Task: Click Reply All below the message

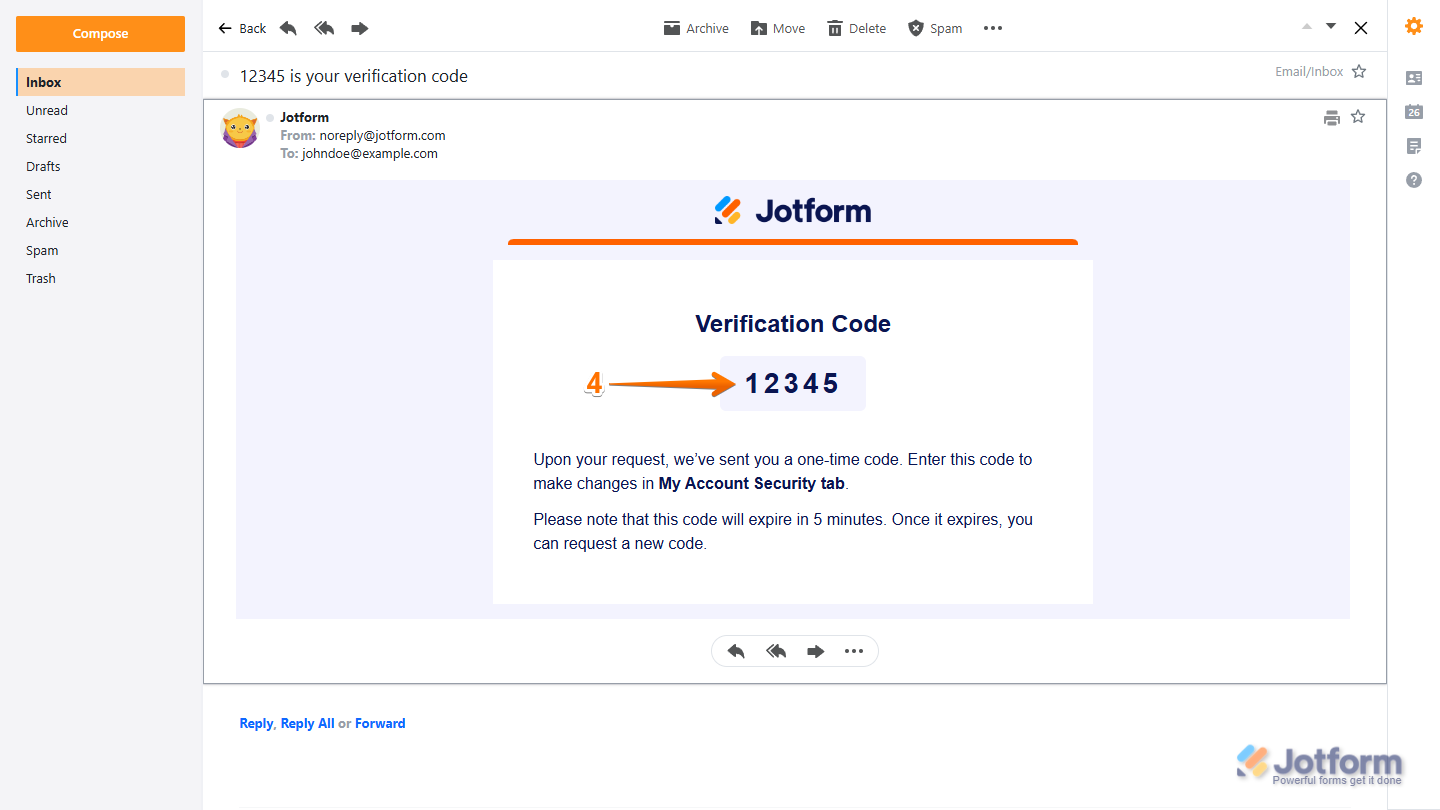Action: pyautogui.click(x=307, y=723)
